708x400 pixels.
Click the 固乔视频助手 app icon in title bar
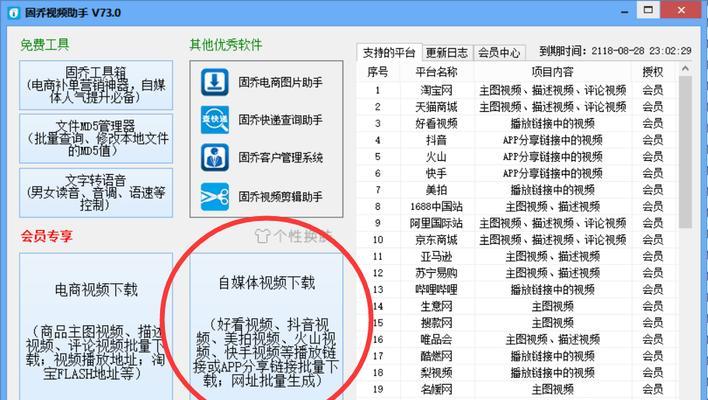pyautogui.click(x=14, y=13)
